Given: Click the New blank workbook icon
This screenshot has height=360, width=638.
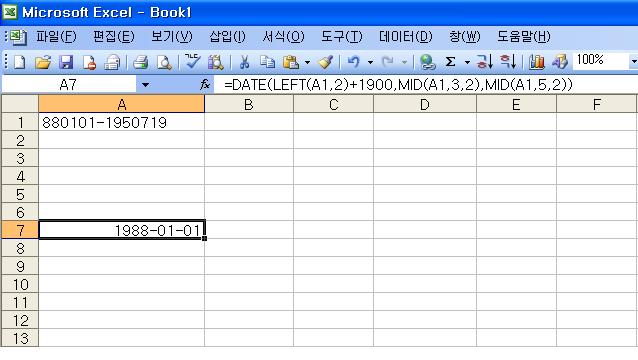Looking at the screenshot, I should pyautogui.click(x=20, y=62).
